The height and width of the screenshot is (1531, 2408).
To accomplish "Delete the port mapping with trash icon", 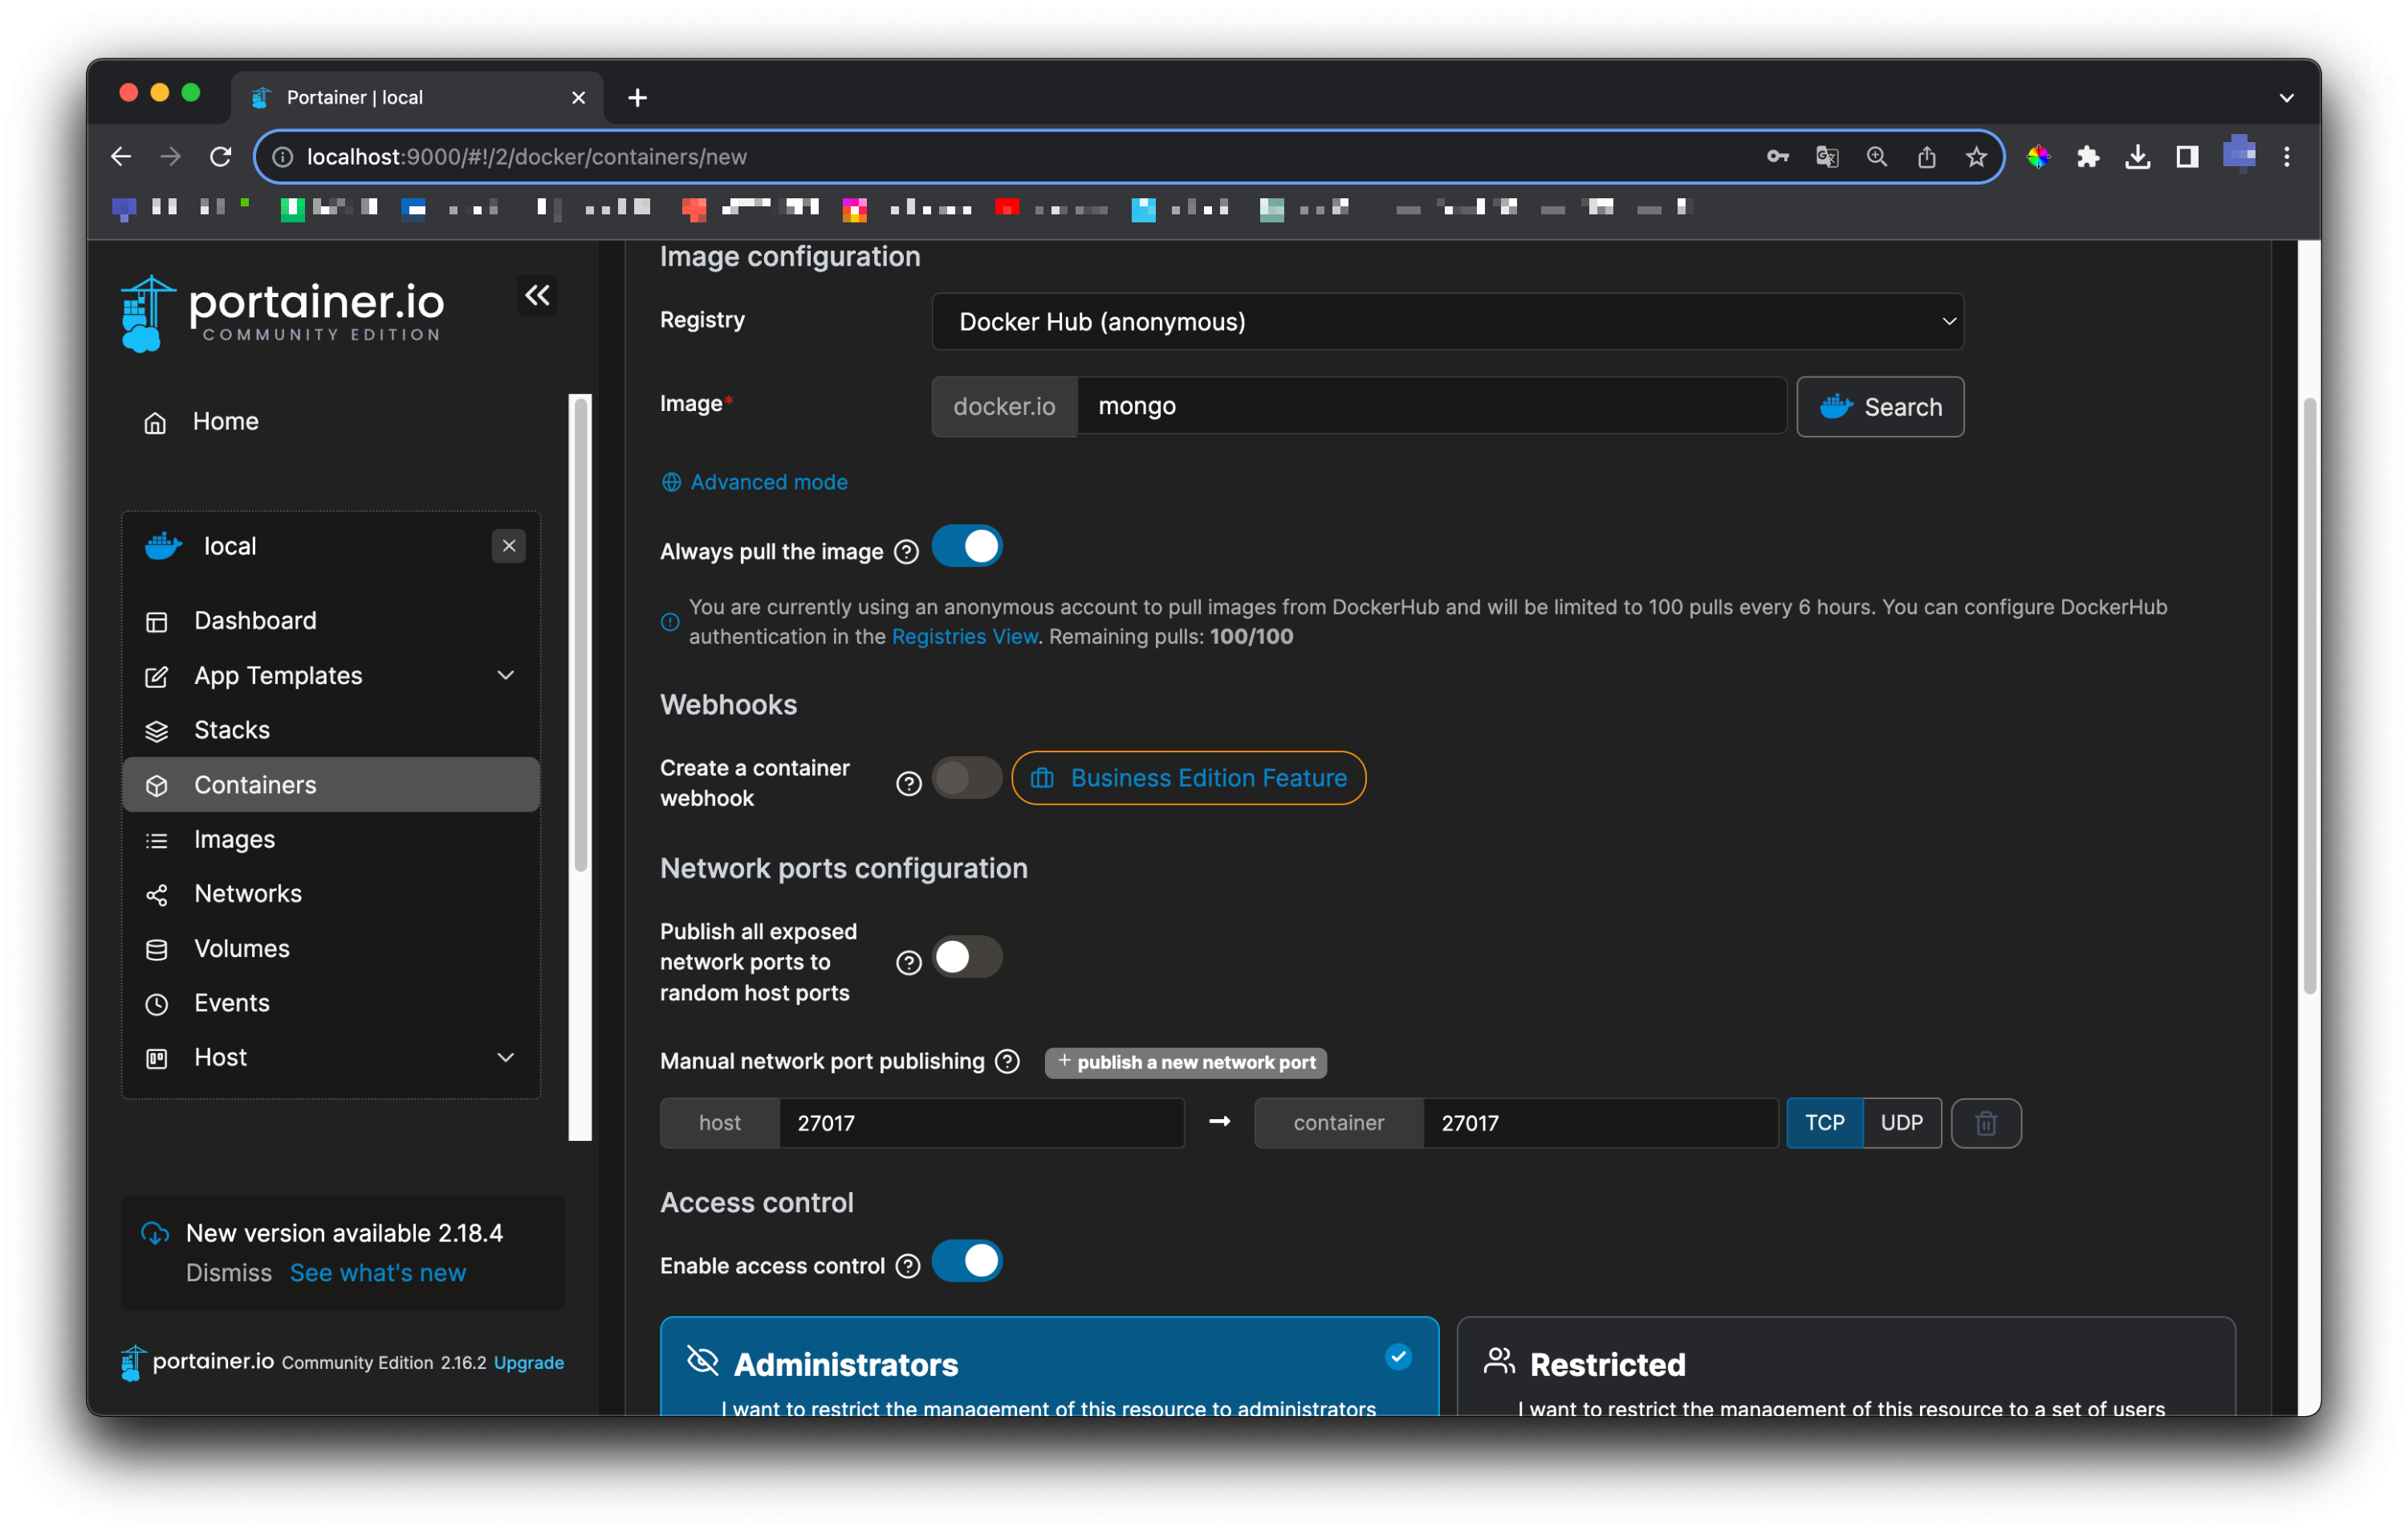I will (1985, 1123).
